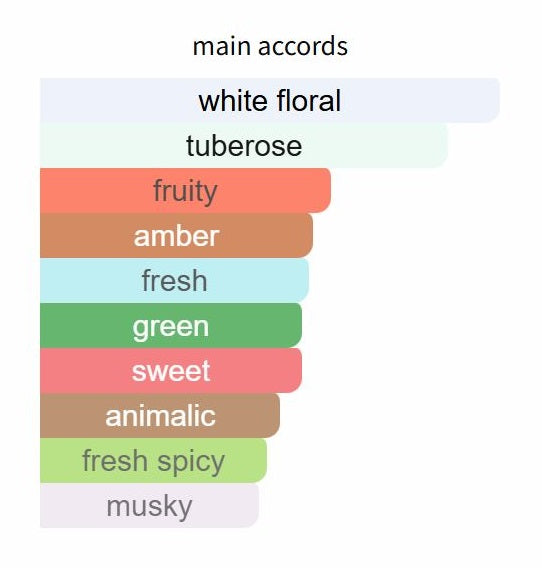This screenshot has width=542, height=568.
Task: Click the 'sweet' text label
Action: 171,371
